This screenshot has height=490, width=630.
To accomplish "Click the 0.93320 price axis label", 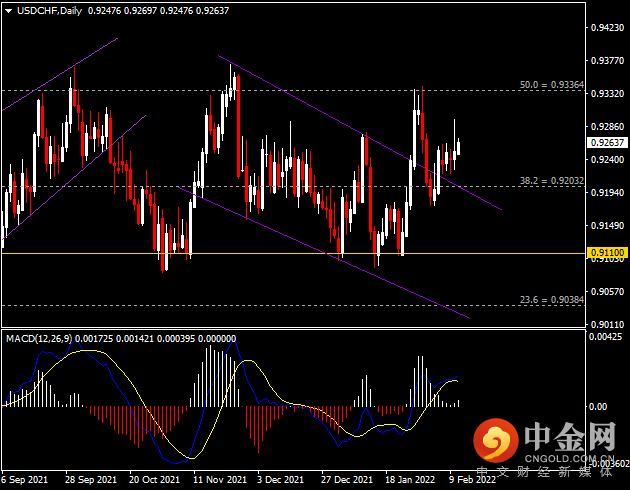I will tap(608, 94).
